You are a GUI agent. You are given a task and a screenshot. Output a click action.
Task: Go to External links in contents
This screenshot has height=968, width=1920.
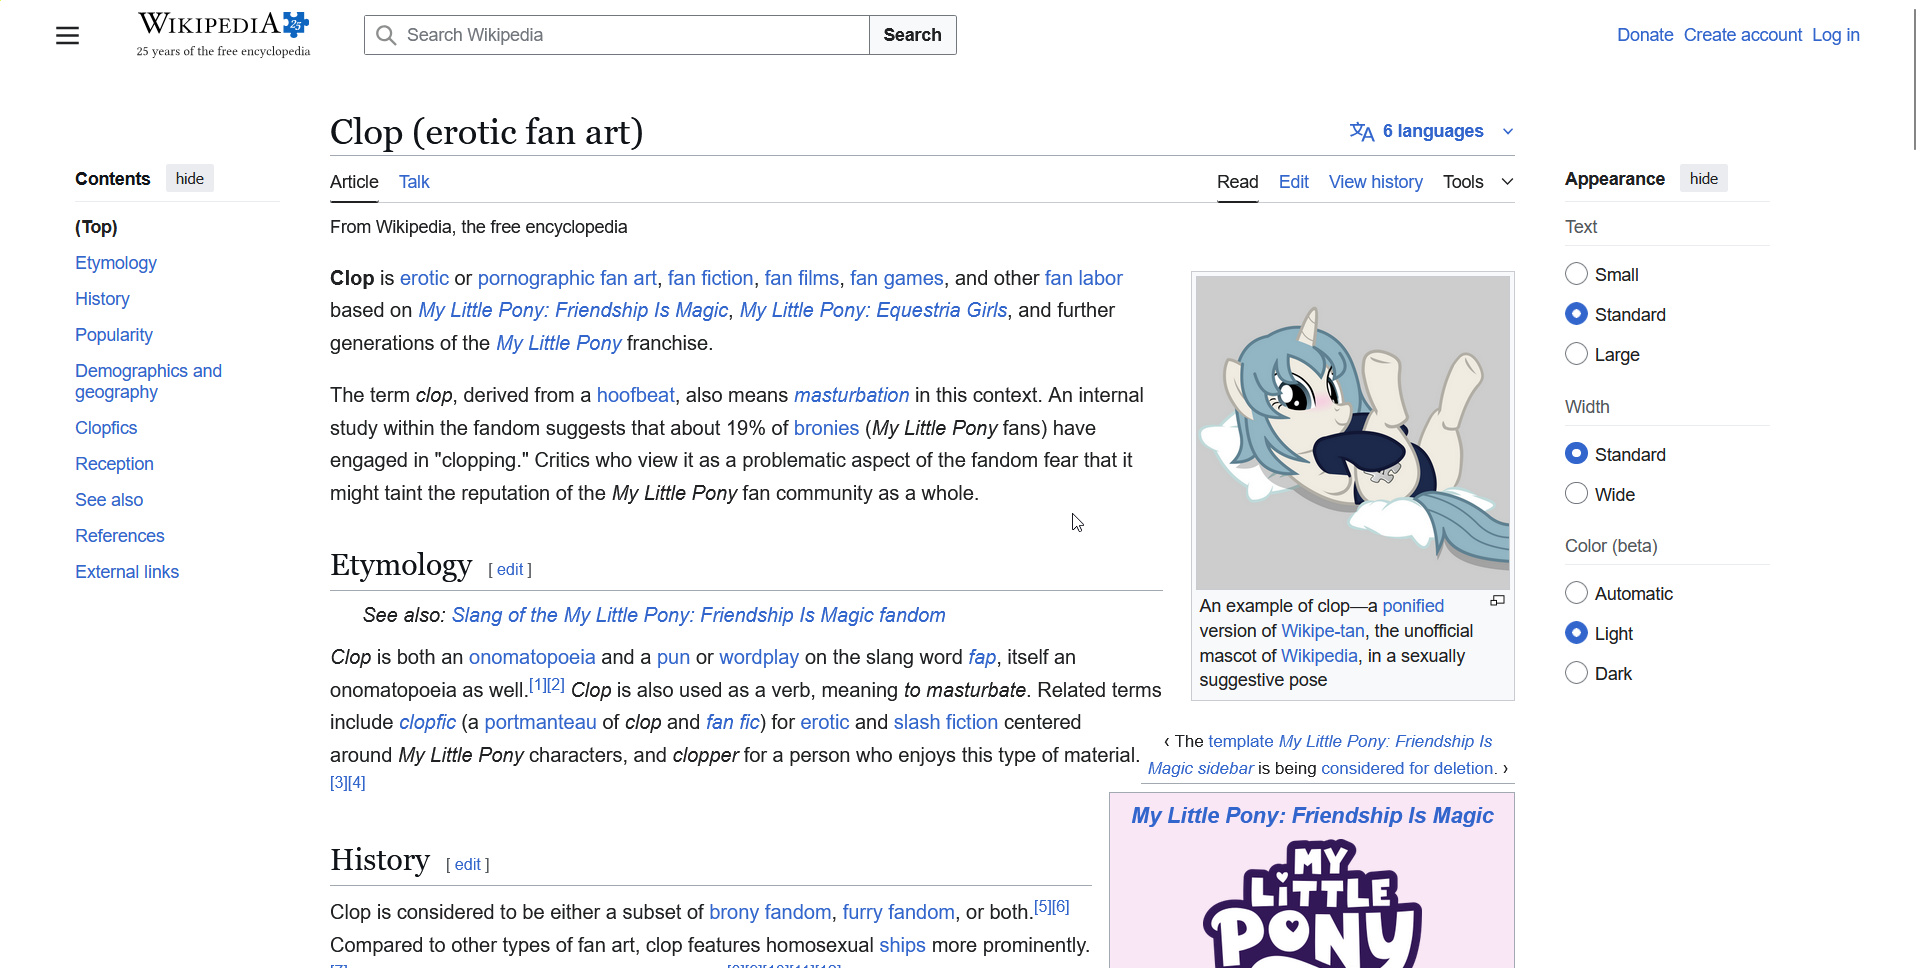[127, 572]
